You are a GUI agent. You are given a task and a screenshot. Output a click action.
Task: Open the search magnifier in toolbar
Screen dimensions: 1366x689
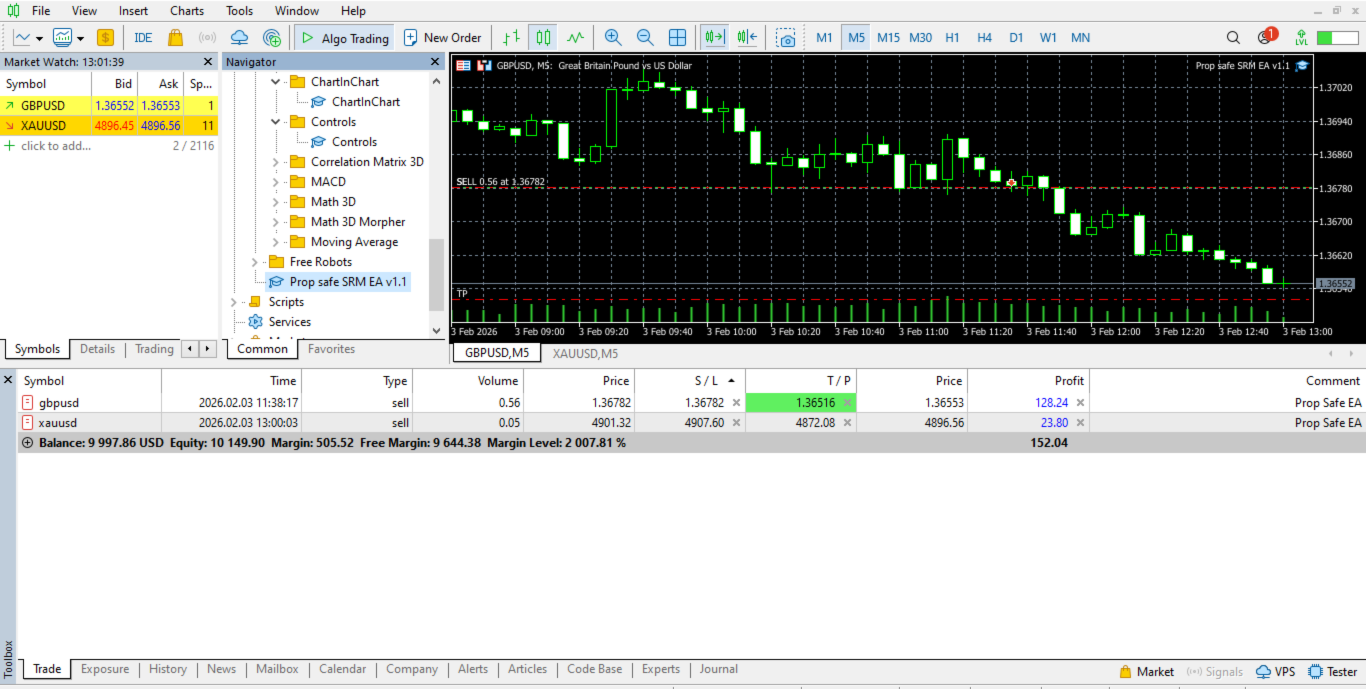point(1233,38)
